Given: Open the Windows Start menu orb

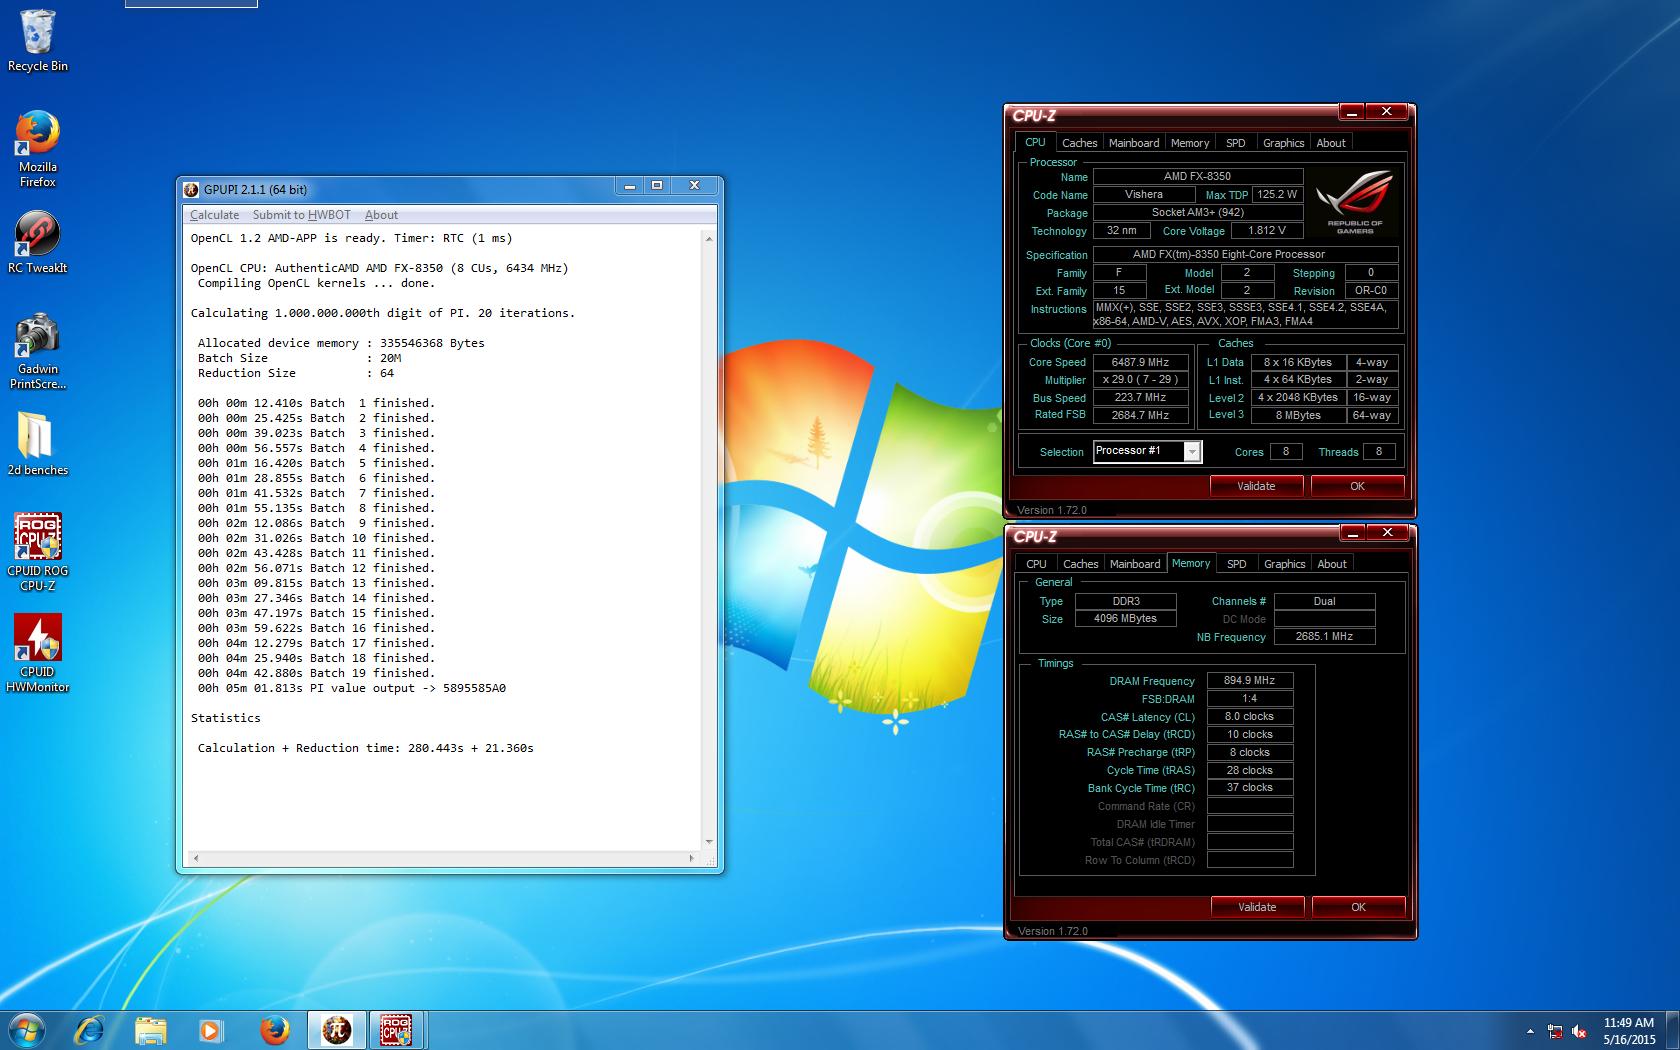Looking at the screenshot, I should tap(27, 1030).
